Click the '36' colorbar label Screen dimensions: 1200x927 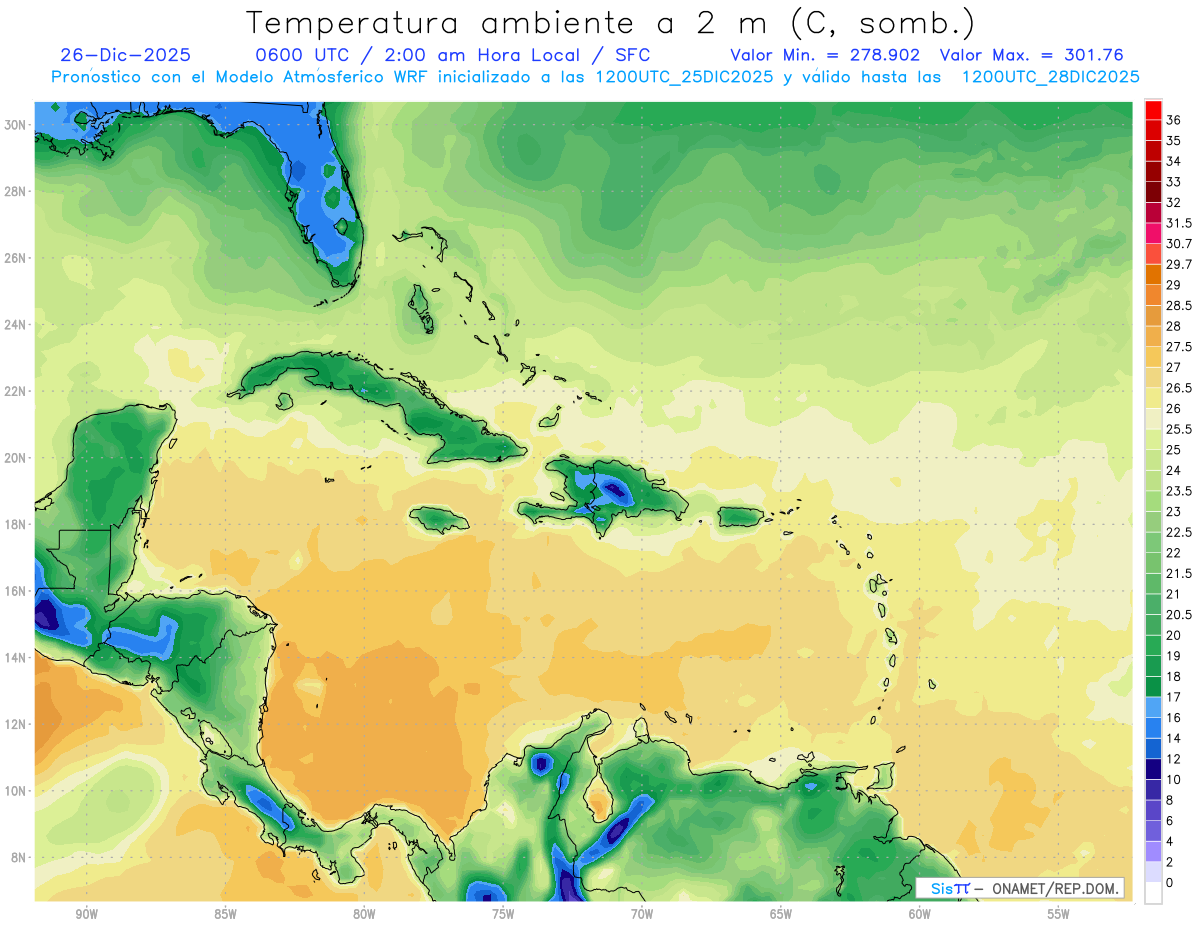tap(1174, 120)
